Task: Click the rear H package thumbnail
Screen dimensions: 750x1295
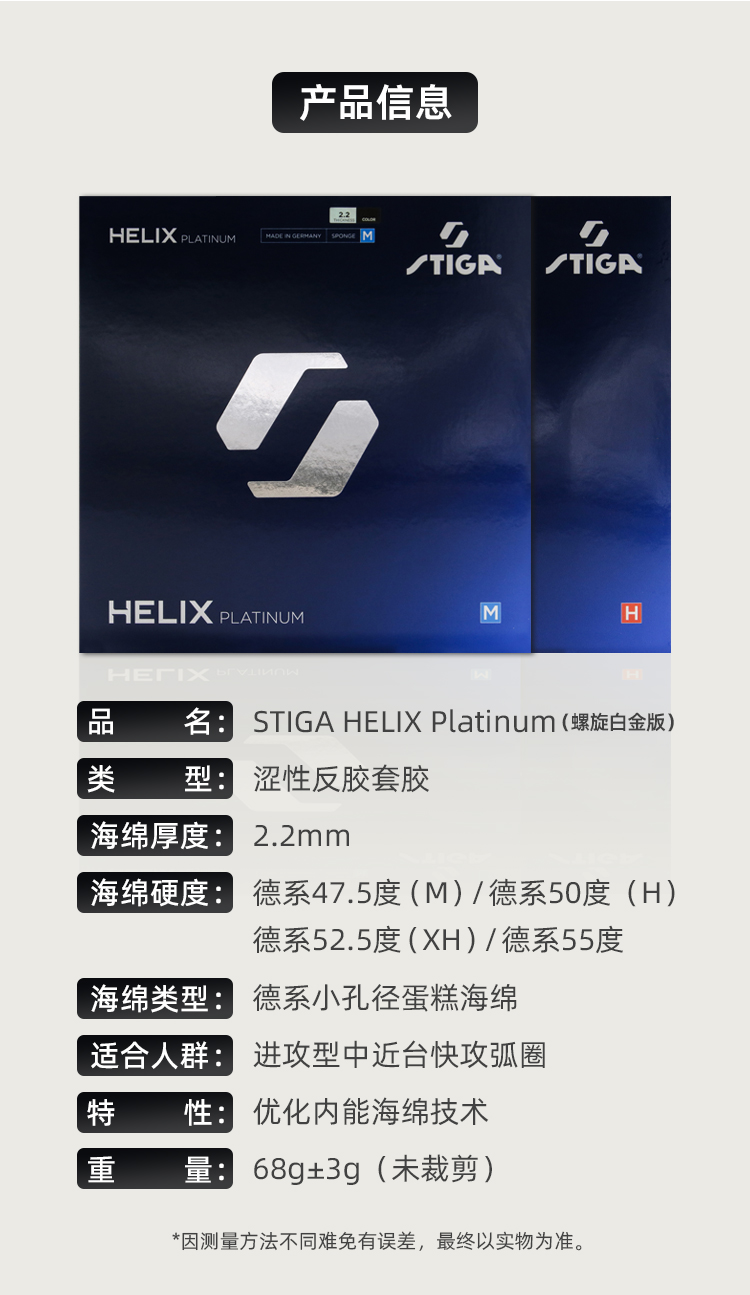Action: 601,424
